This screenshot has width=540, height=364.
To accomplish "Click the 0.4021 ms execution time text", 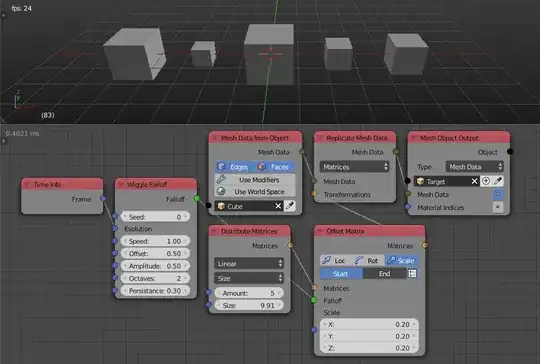I will 22,133.
